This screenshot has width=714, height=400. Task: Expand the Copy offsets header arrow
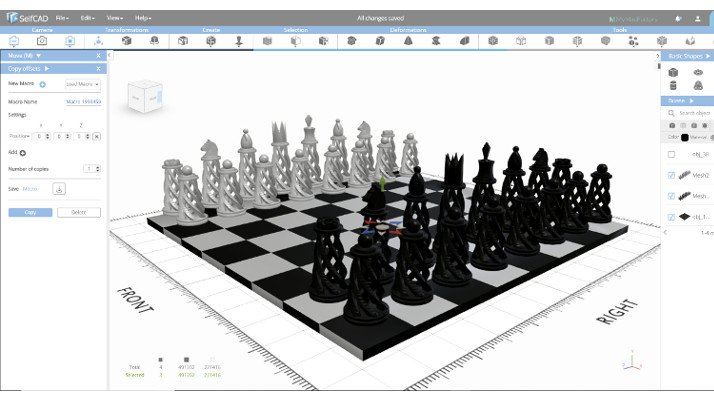(x=47, y=68)
